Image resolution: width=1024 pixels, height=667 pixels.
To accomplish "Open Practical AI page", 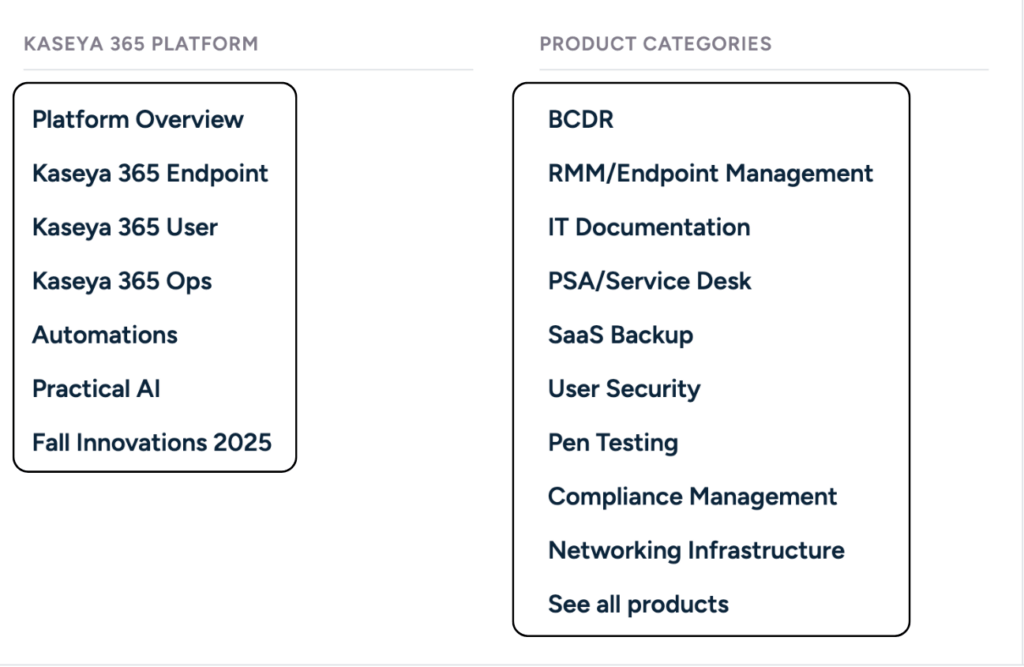I will click(96, 390).
